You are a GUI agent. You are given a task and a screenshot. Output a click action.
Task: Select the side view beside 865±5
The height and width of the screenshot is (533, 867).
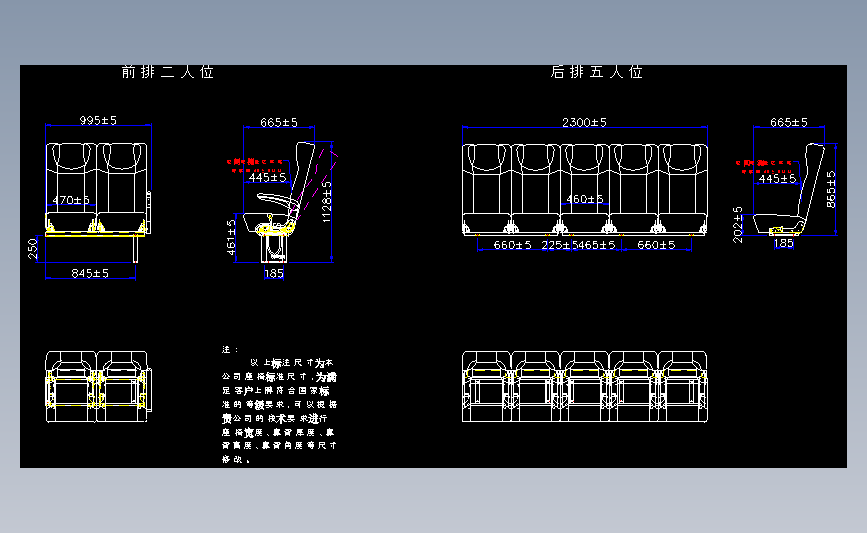click(788, 189)
